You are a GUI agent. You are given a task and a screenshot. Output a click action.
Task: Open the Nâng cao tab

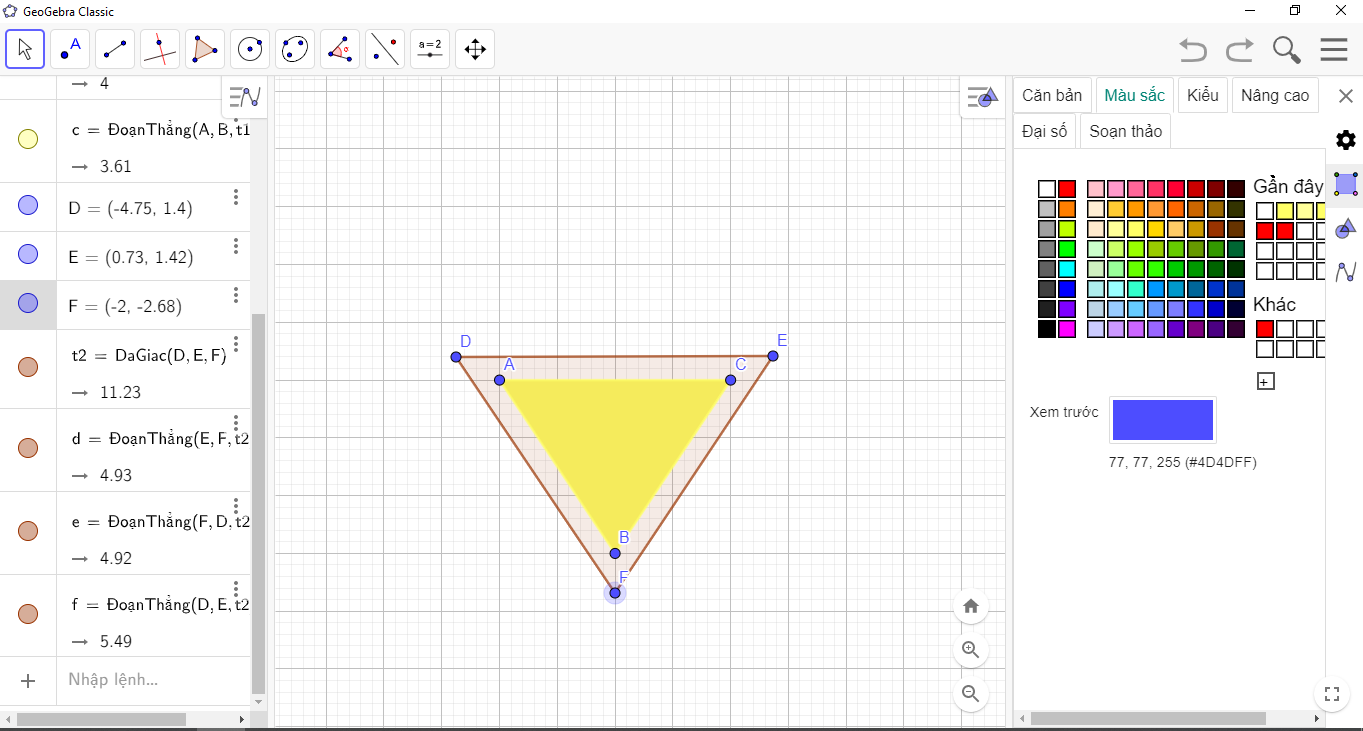coord(1274,96)
